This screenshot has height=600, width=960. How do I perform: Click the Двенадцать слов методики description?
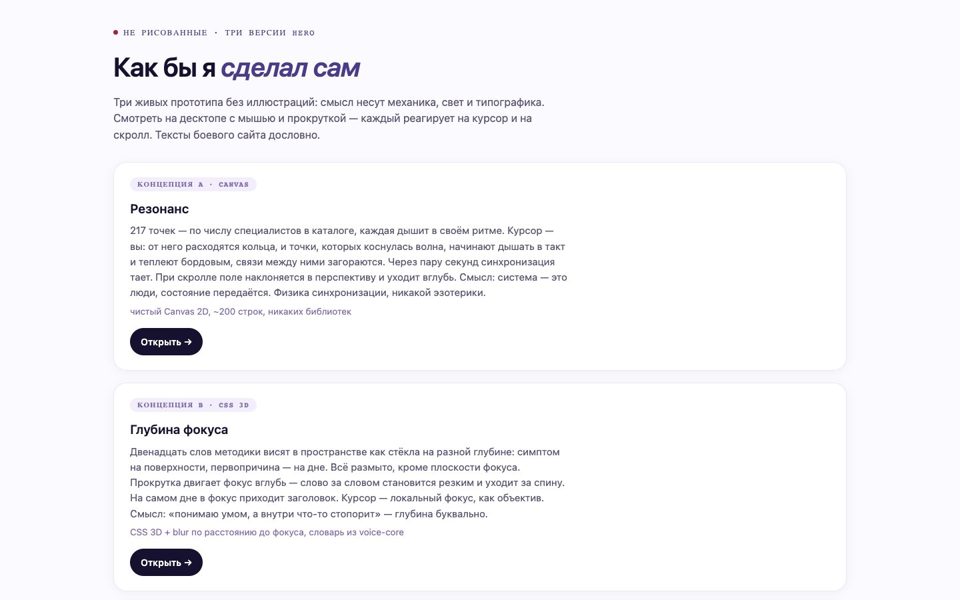347,482
